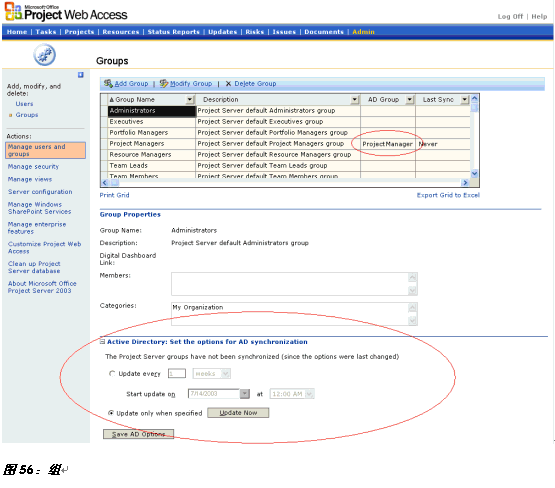Open the AD Group column filter dropdown
Image resolution: width=555 pixels, height=488 pixels.
[410, 100]
